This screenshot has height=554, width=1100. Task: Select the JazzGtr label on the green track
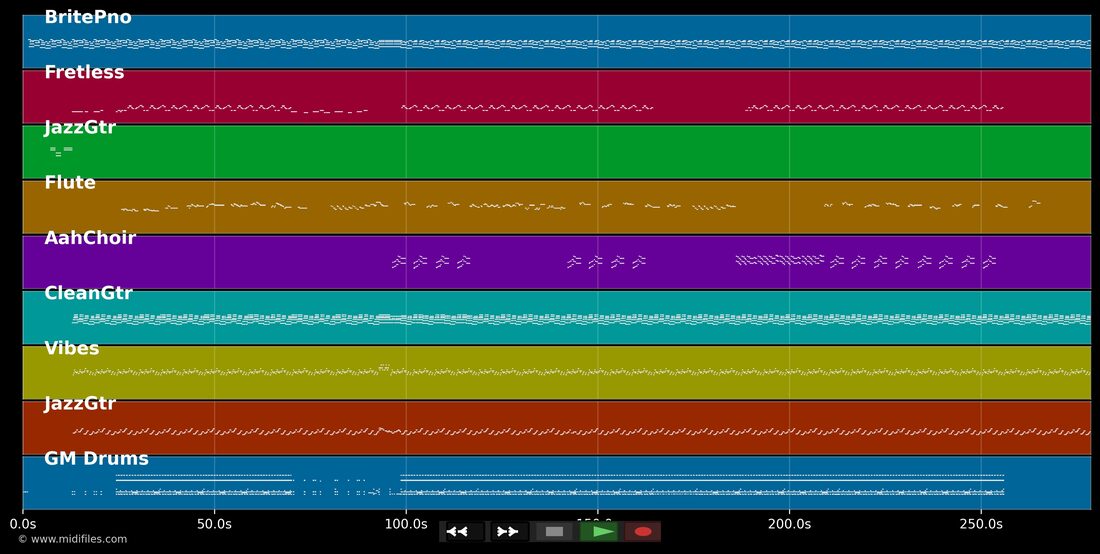[80, 128]
